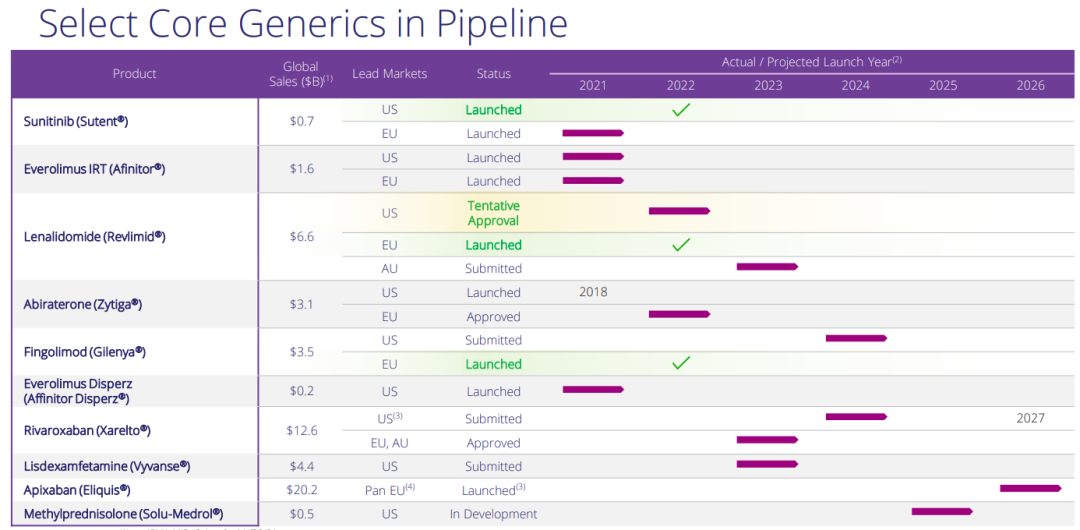Click the Sunitinib (Sutent) product name

pyautogui.click(x=76, y=121)
